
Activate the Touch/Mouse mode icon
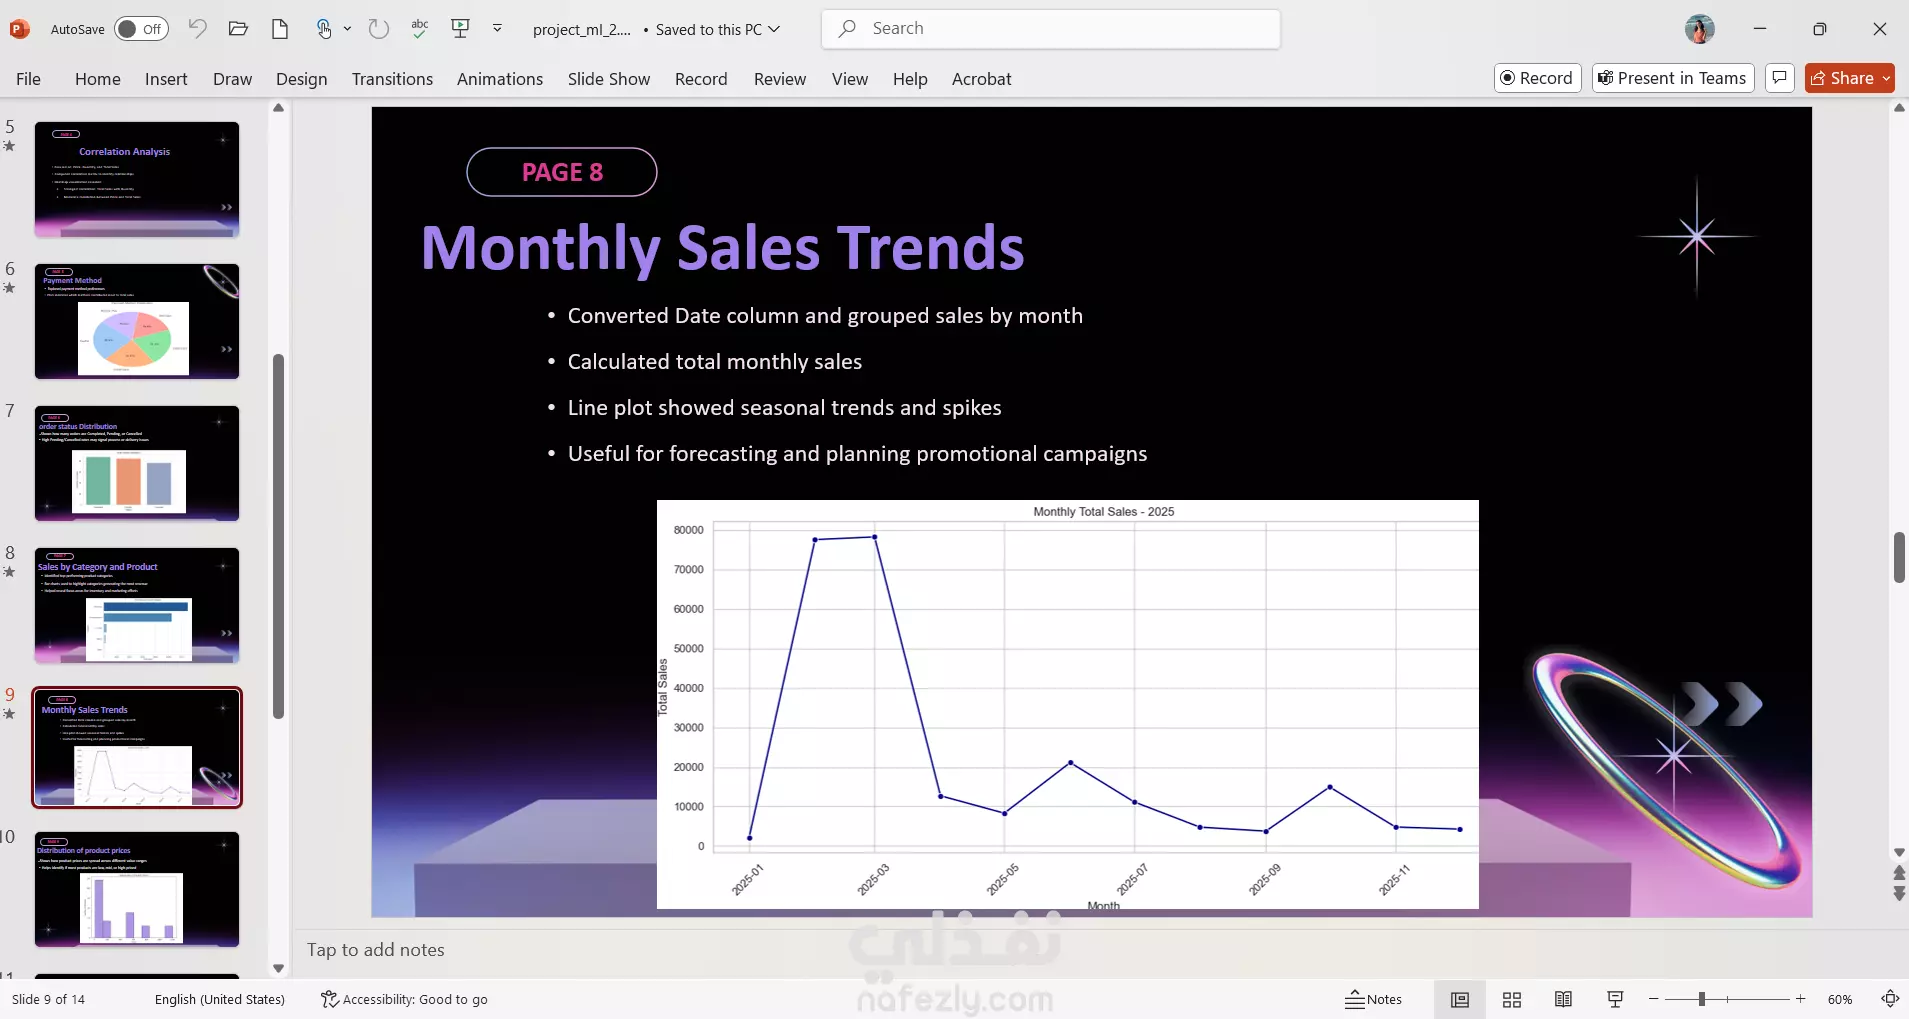tap(324, 29)
